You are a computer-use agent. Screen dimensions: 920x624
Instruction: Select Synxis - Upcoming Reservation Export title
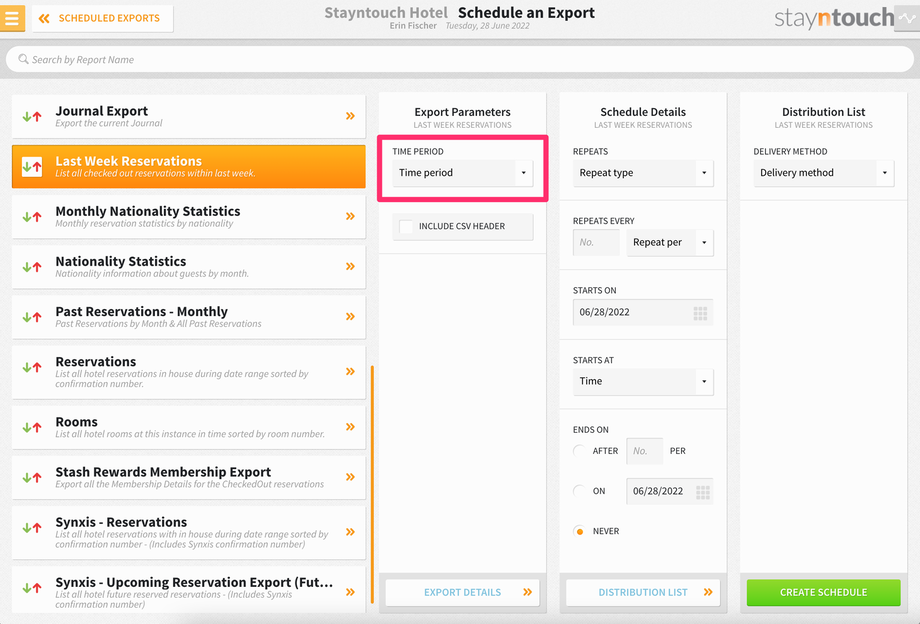click(194, 582)
